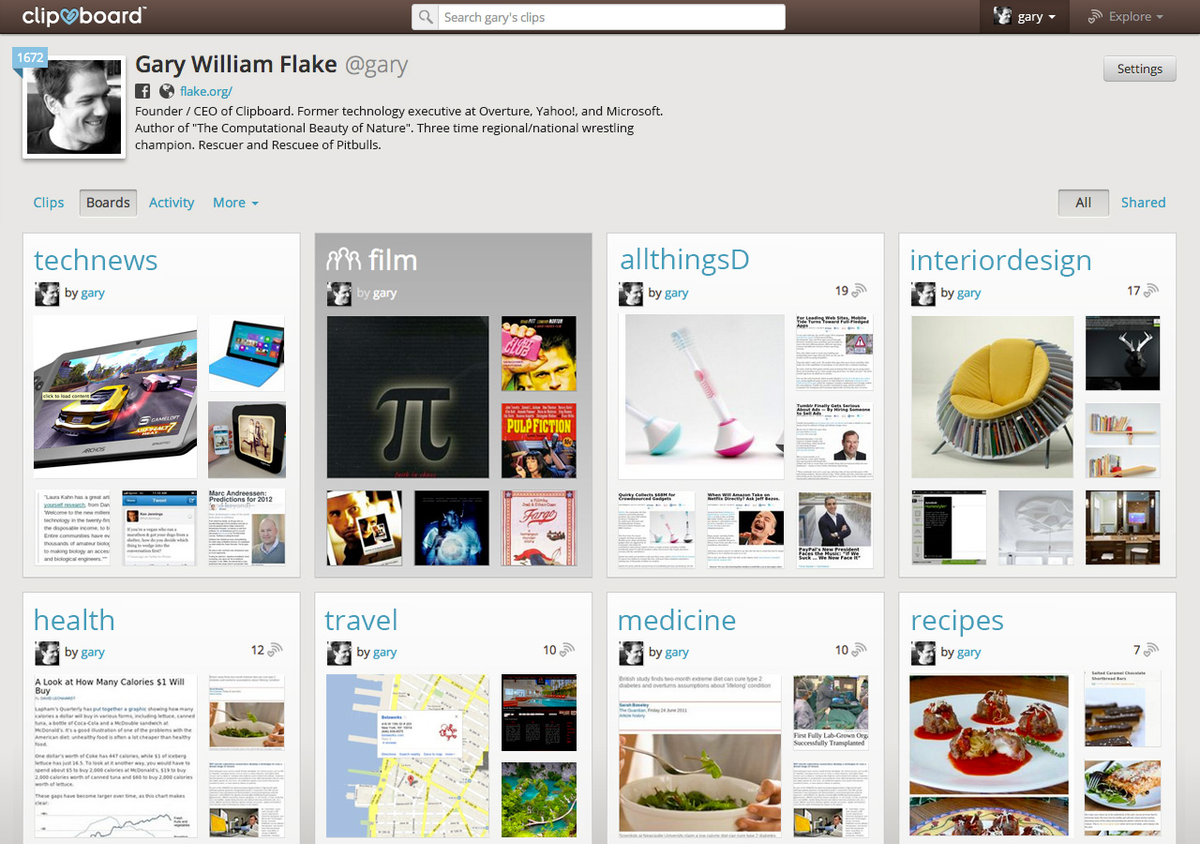Click the film board's group icon
The image size is (1200, 844).
pyautogui.click(x=343, y=260)
